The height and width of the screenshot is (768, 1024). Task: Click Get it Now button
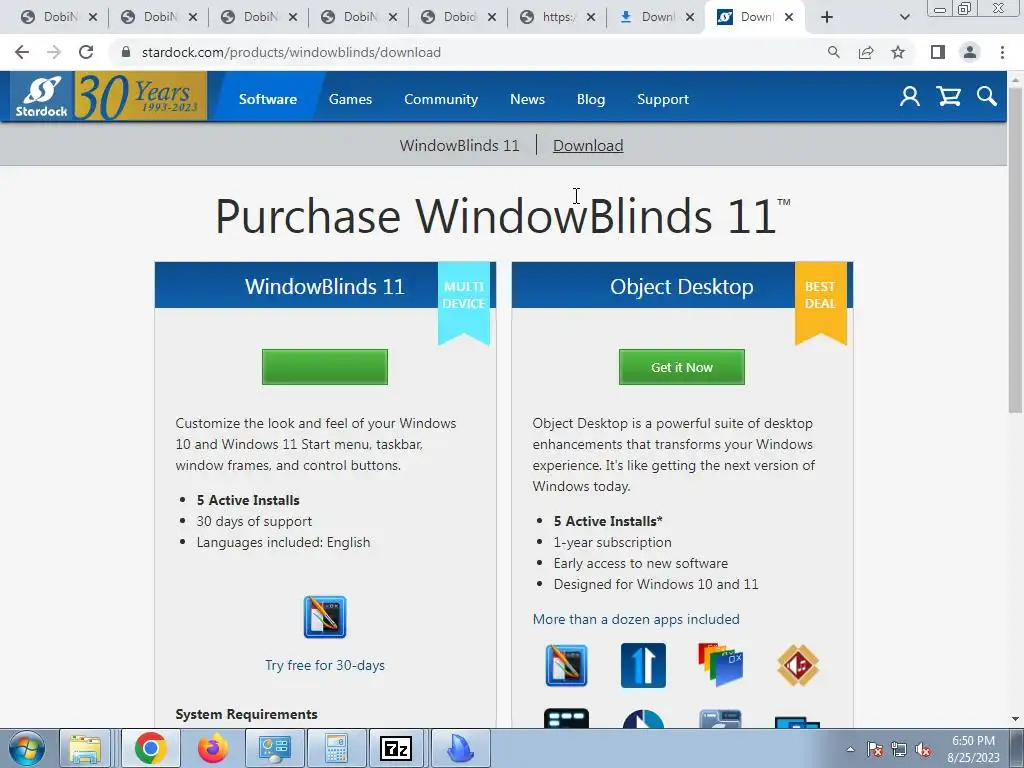pyautogui.click(x=682, y=367)
